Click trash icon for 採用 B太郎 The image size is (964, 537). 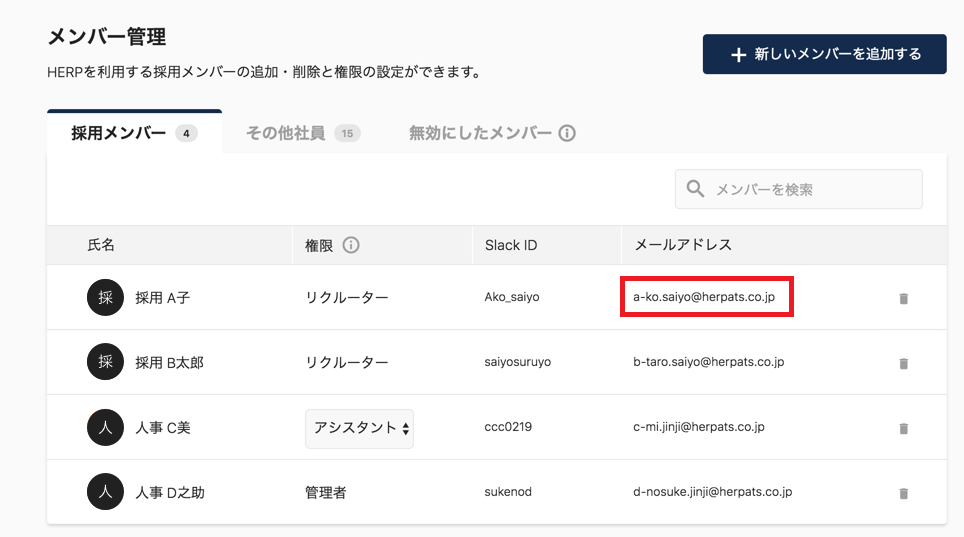click(904, 363)
